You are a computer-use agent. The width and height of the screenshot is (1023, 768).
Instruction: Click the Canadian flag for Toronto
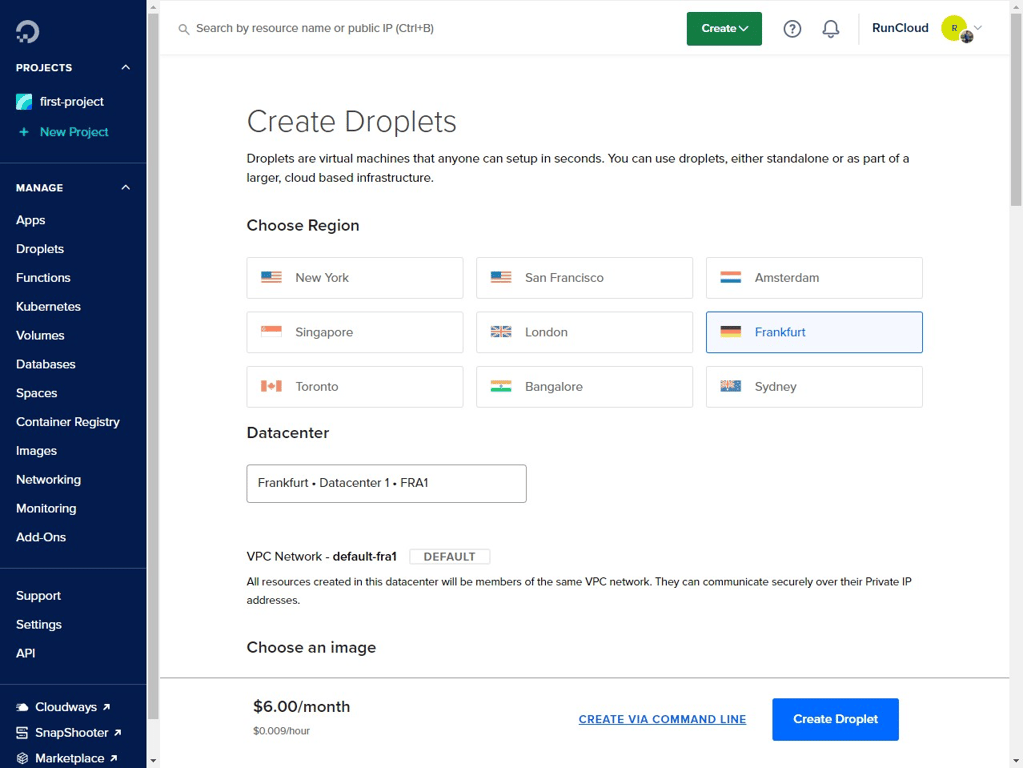click(271, 386)
